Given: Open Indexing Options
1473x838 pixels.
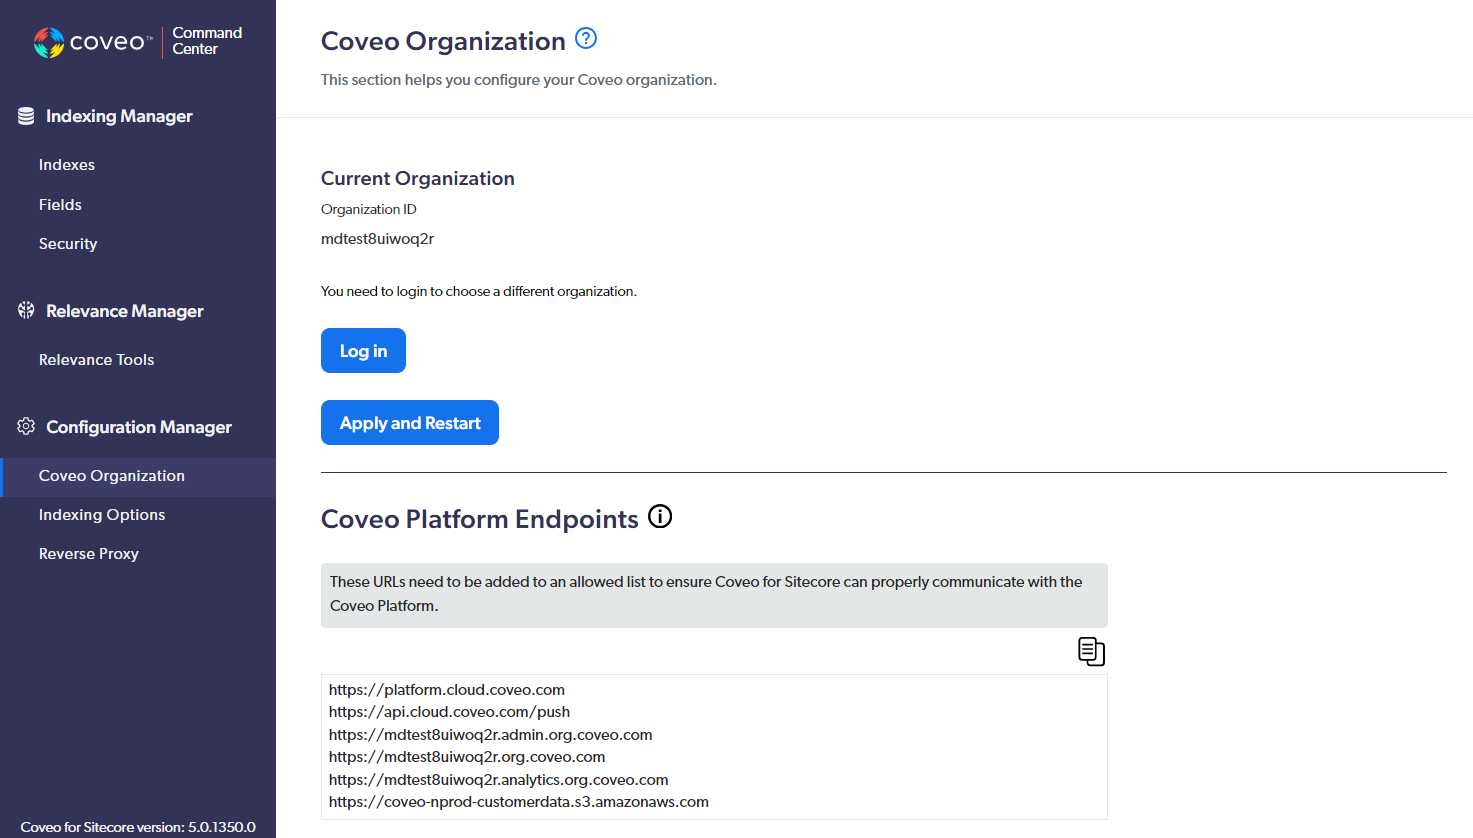Looking at the screenshot, I should click(x=102, y=515).
